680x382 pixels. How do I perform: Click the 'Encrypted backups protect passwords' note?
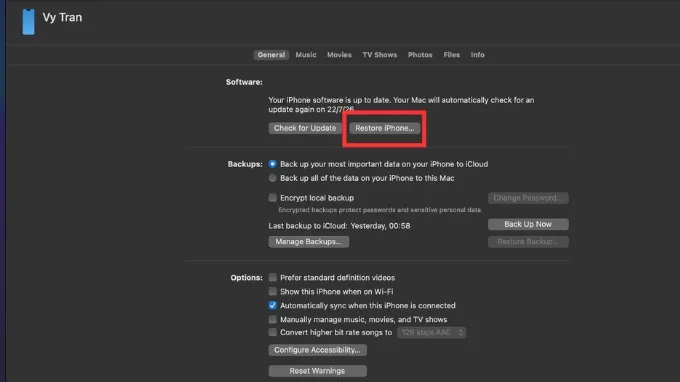[380, 210]
